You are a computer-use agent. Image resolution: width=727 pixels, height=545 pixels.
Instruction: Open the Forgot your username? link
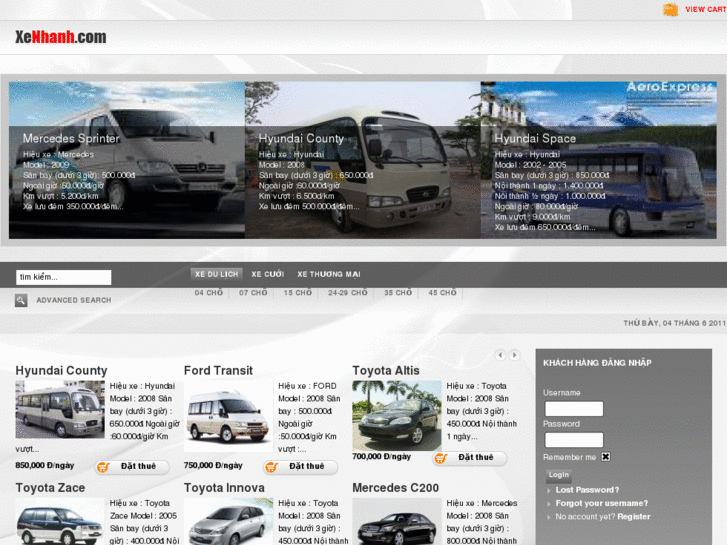pos(602,503)
